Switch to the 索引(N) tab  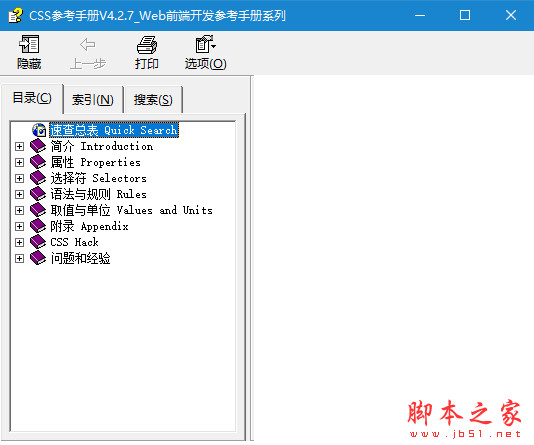[93, 100]
